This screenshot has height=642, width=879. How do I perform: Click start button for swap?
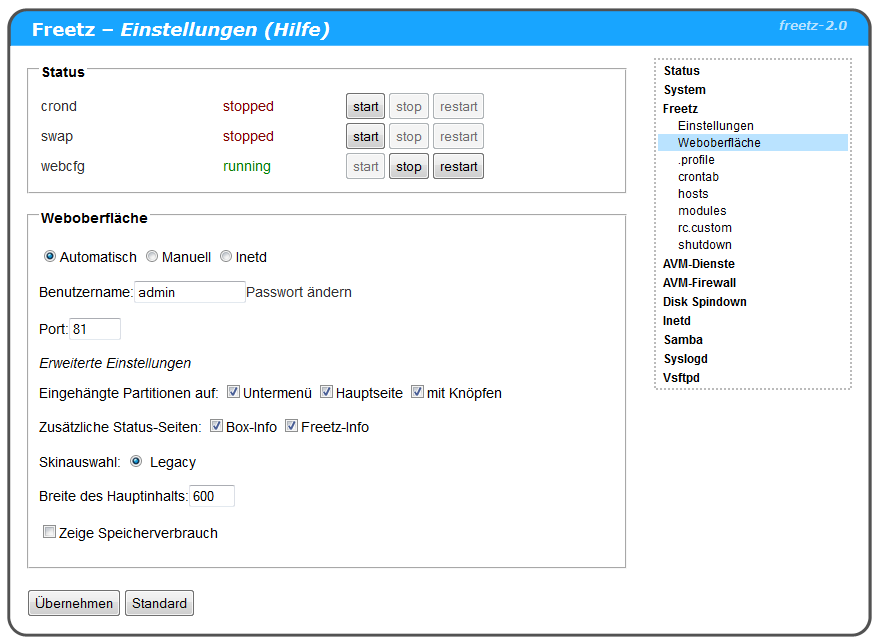tap(365, 136)
